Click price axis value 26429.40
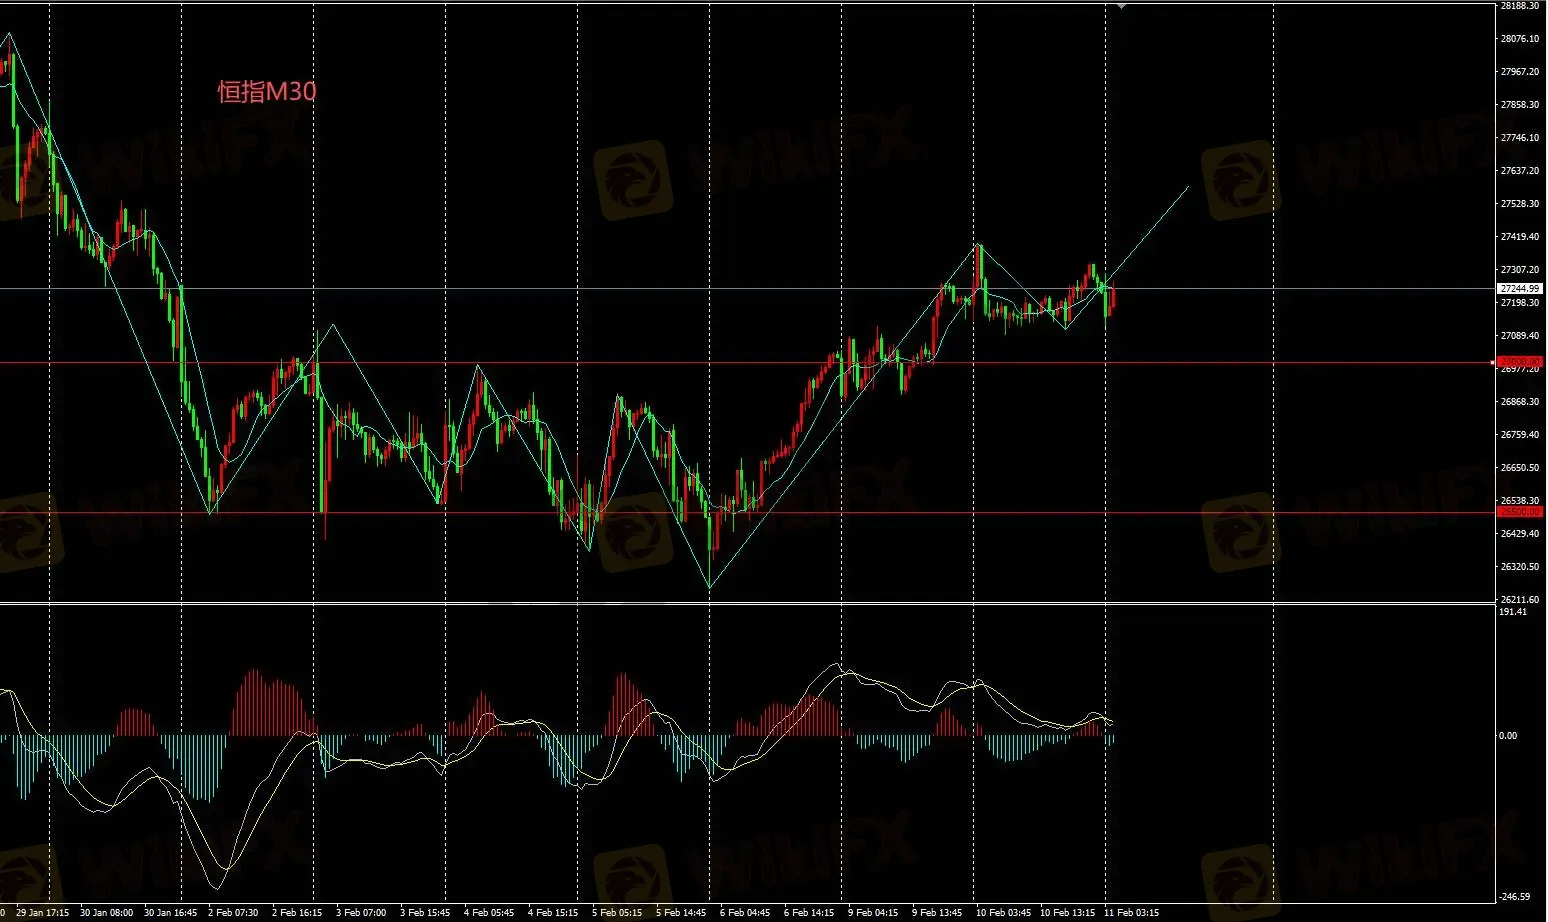The image size is (1548, 922). click(1520, 534)
